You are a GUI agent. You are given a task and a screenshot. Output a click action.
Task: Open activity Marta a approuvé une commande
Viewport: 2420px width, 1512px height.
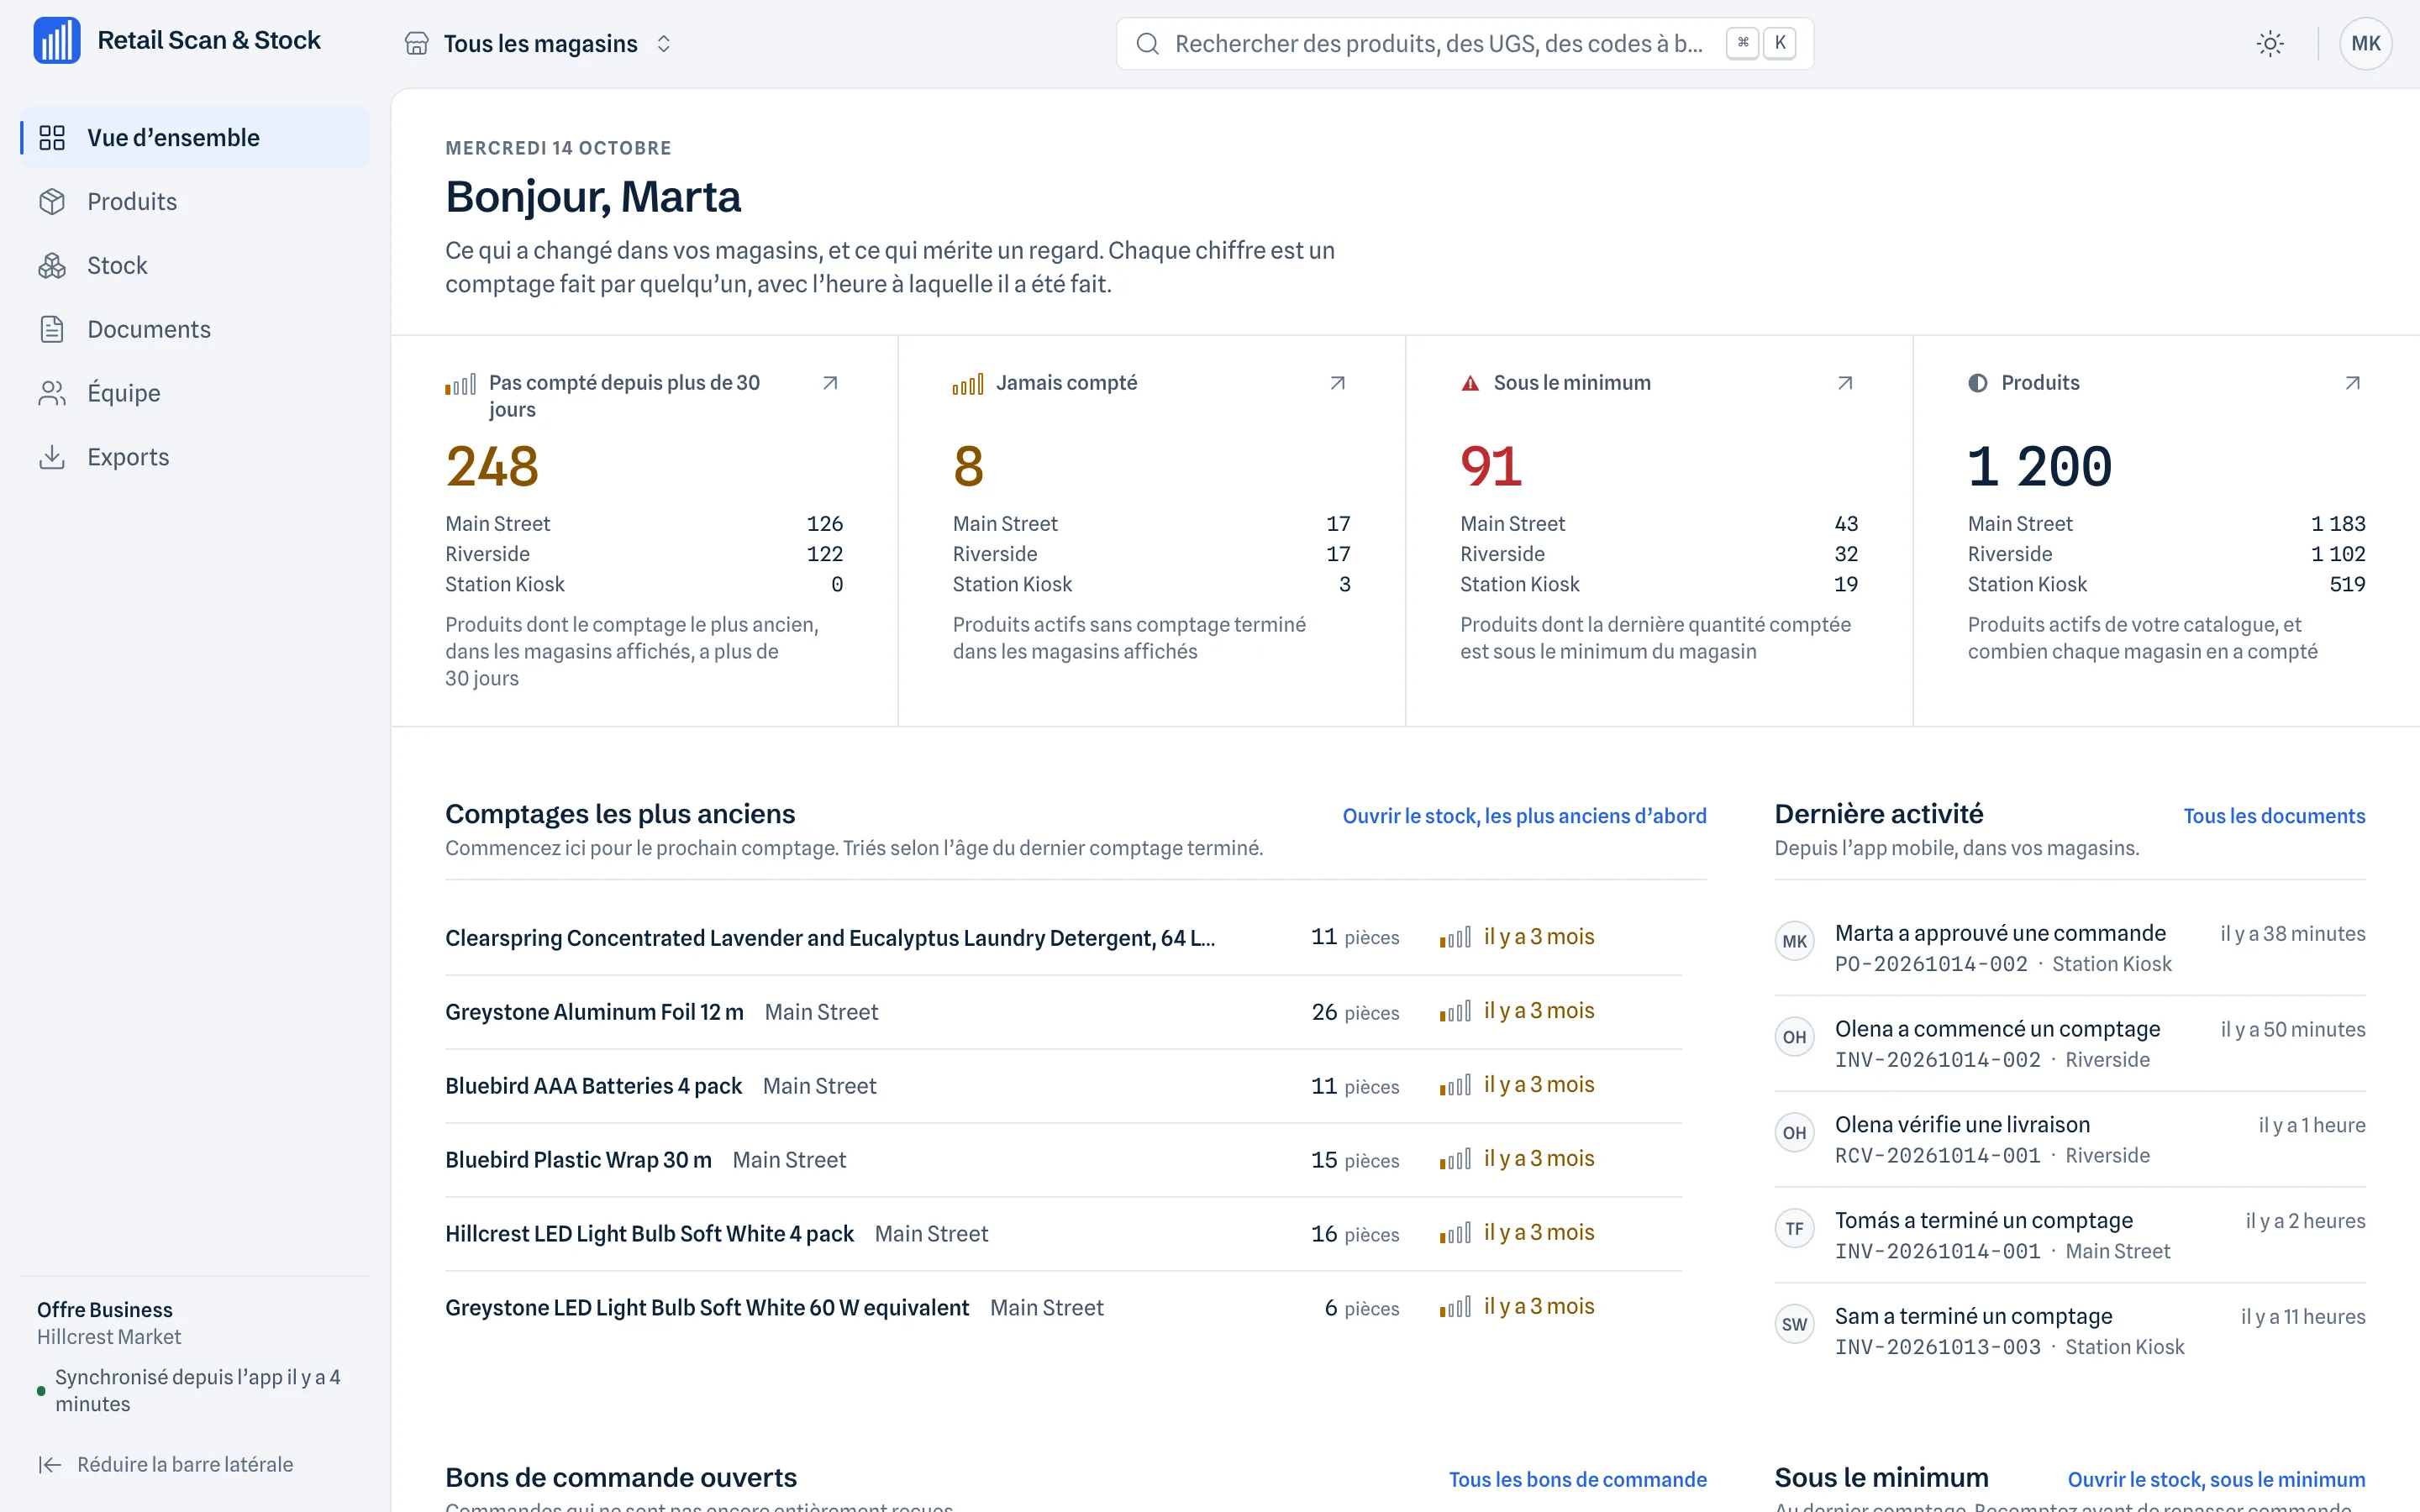coord(2070,948)
